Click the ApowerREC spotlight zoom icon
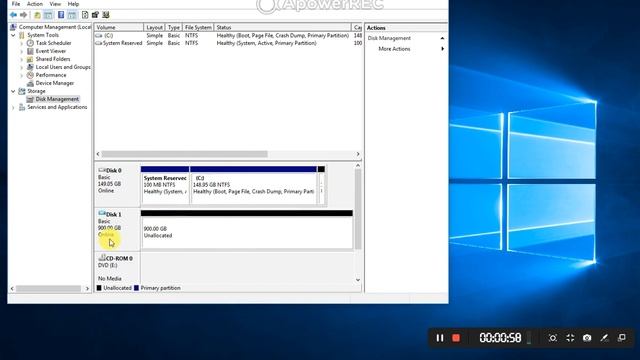The height and width of the screenshot is (360, 640). tap(553, 338)
